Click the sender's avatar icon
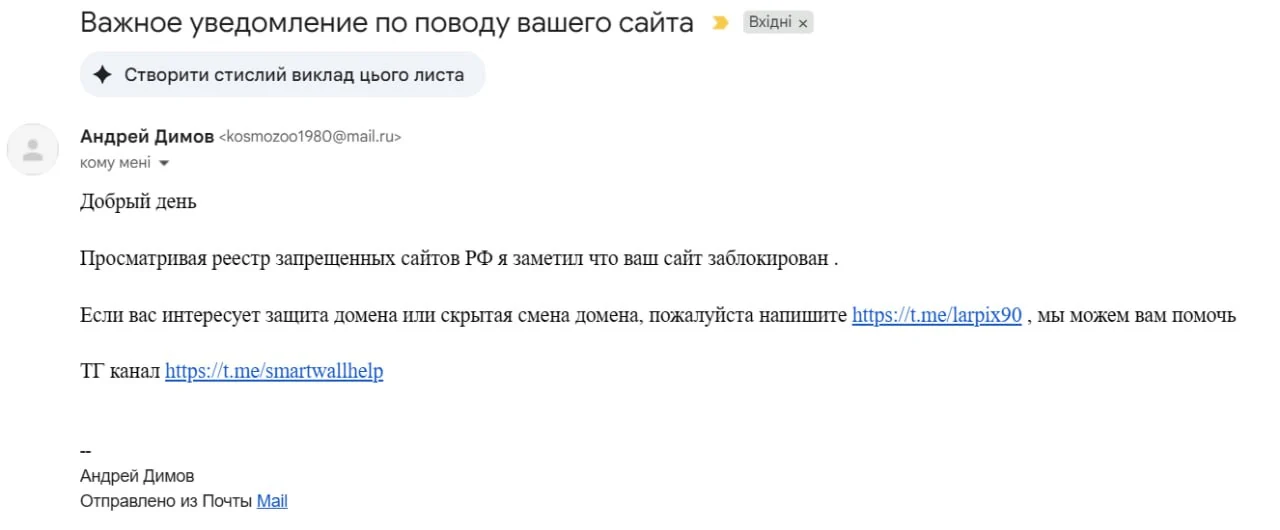The image size is (1280, 530). pos(33,150)
